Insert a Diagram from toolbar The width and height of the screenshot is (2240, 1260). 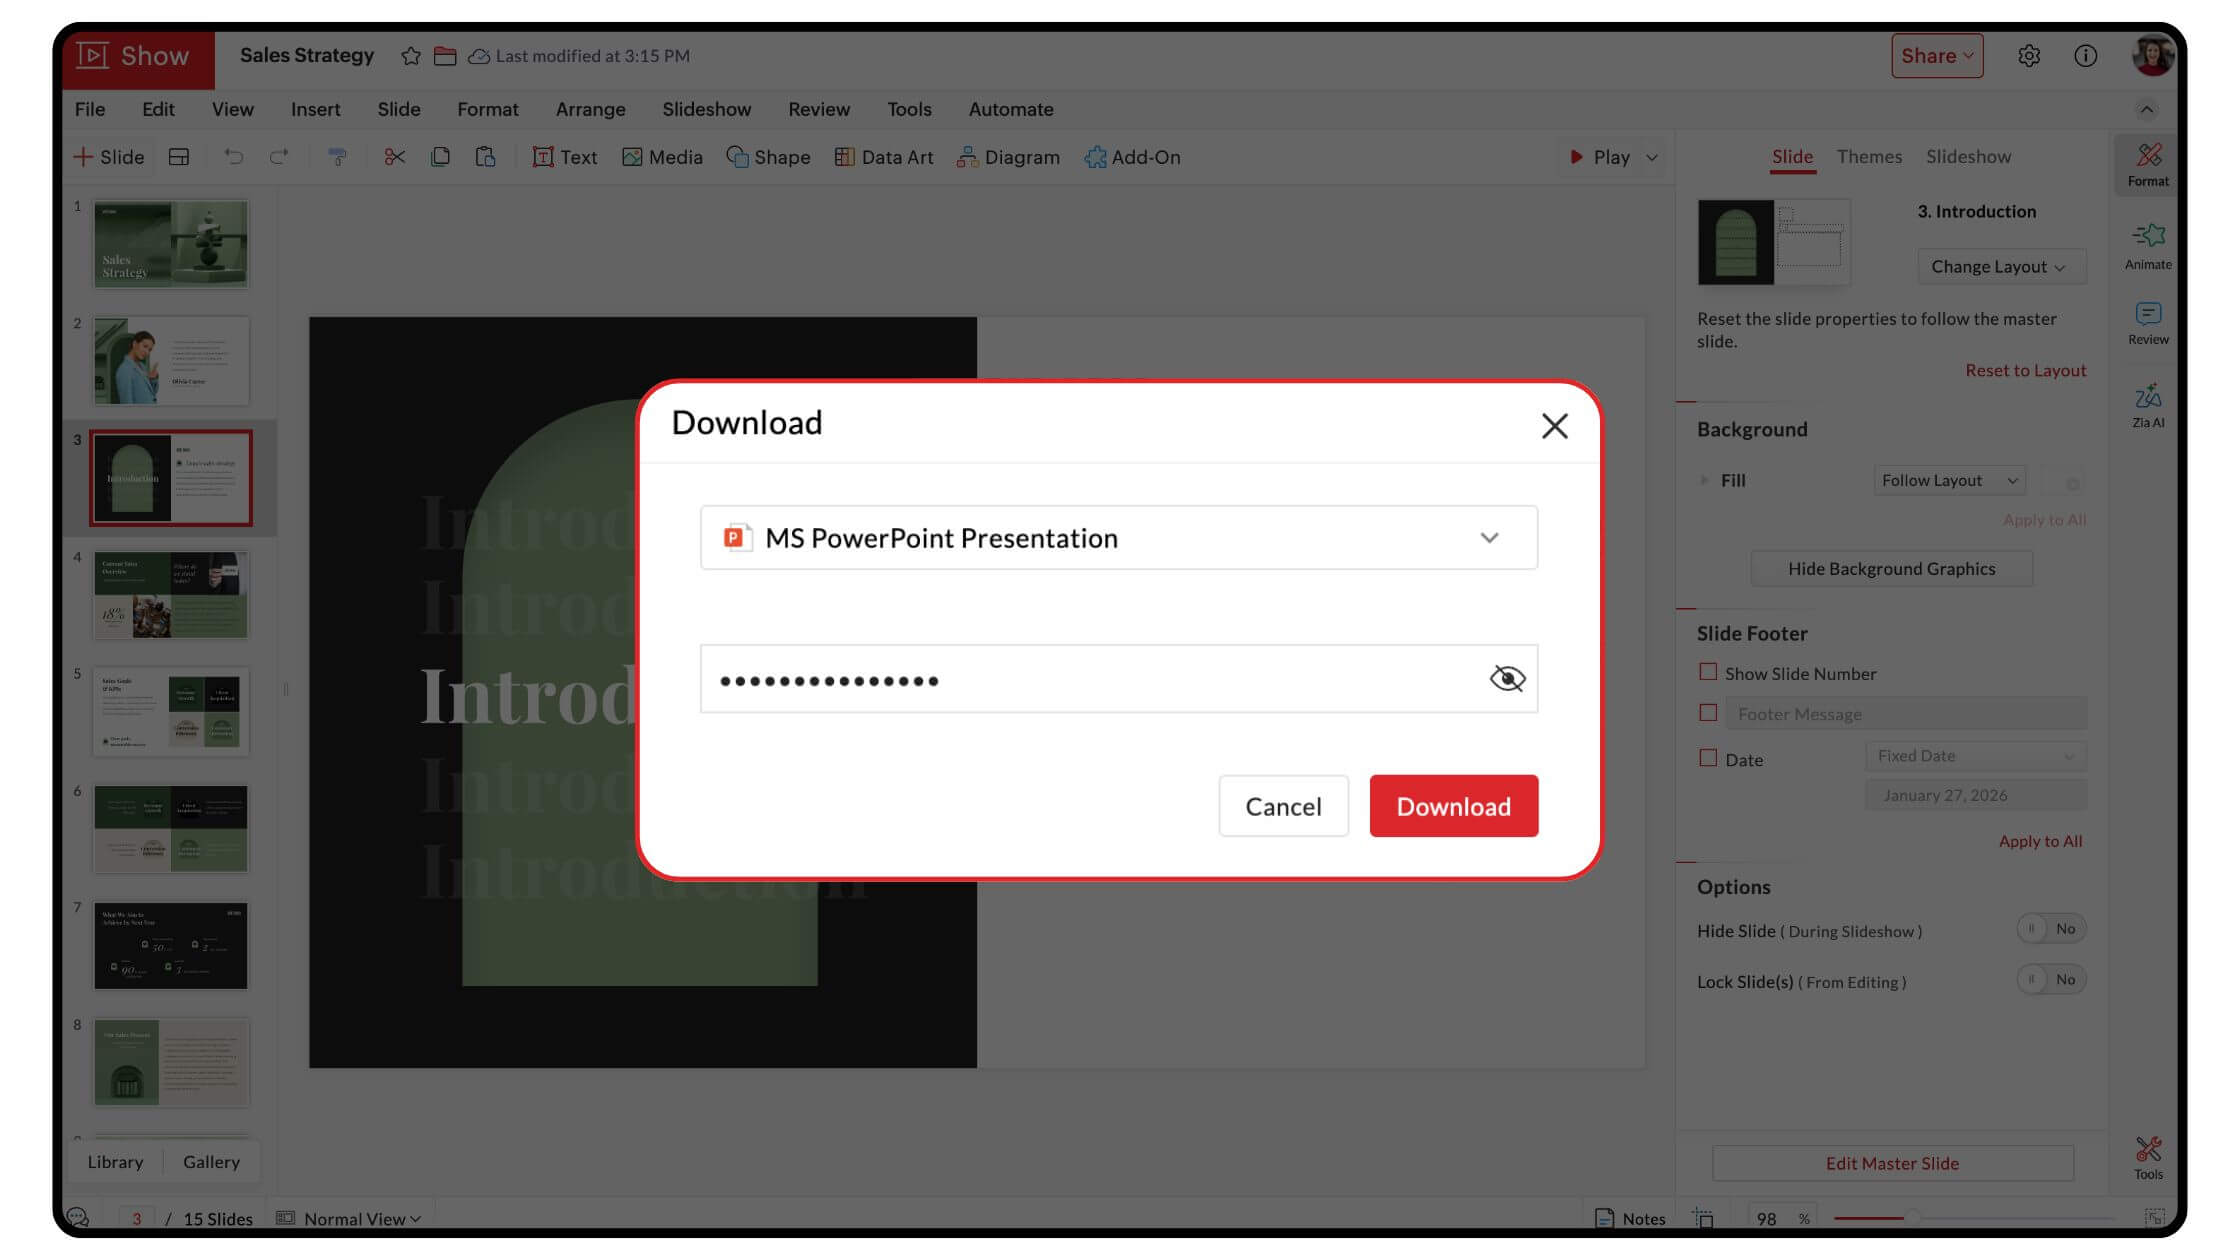[1007, 157]
